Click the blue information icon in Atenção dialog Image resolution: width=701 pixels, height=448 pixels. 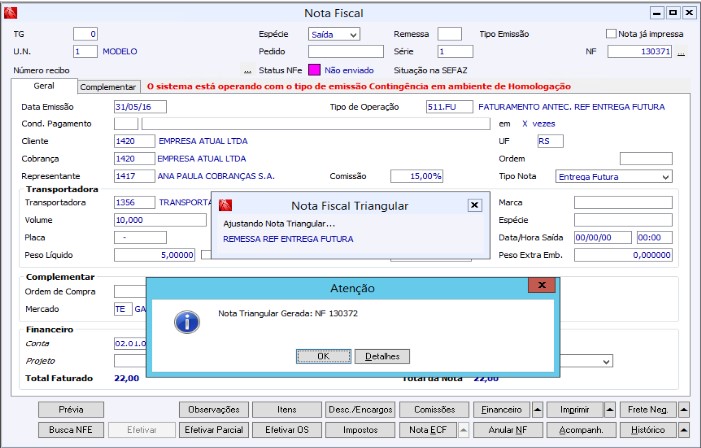click(x=187, y=322)
